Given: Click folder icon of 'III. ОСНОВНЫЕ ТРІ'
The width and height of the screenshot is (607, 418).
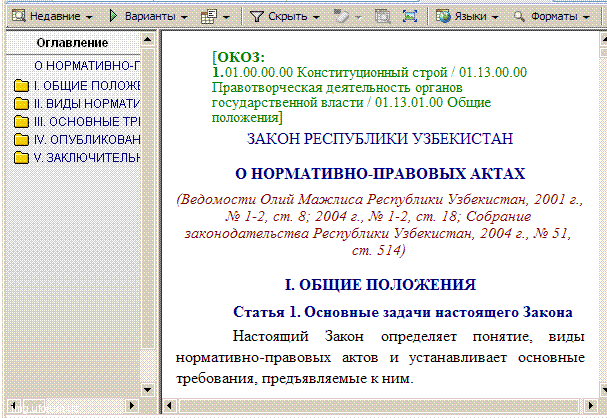Looking at the screenshot, I should [x=21, y=121].
